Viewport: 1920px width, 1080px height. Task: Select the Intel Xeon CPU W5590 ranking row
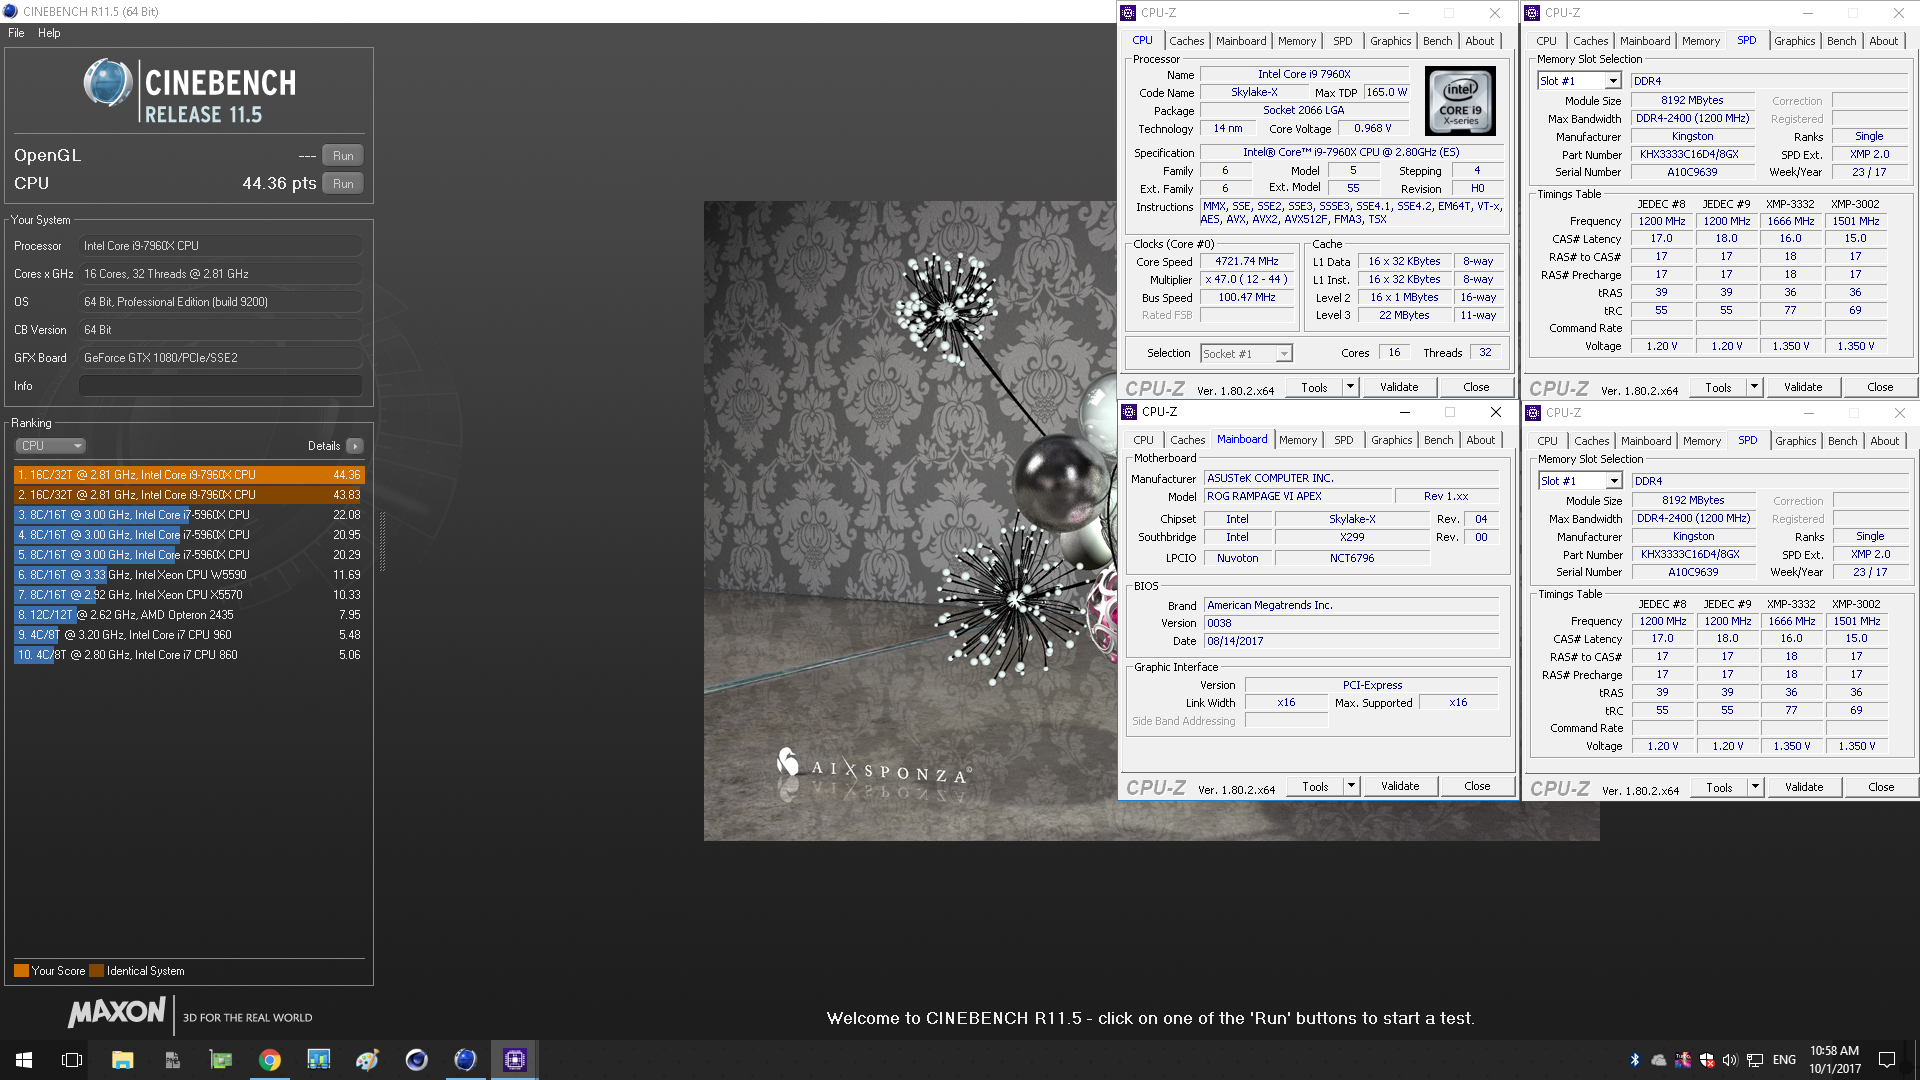[189, 575]
